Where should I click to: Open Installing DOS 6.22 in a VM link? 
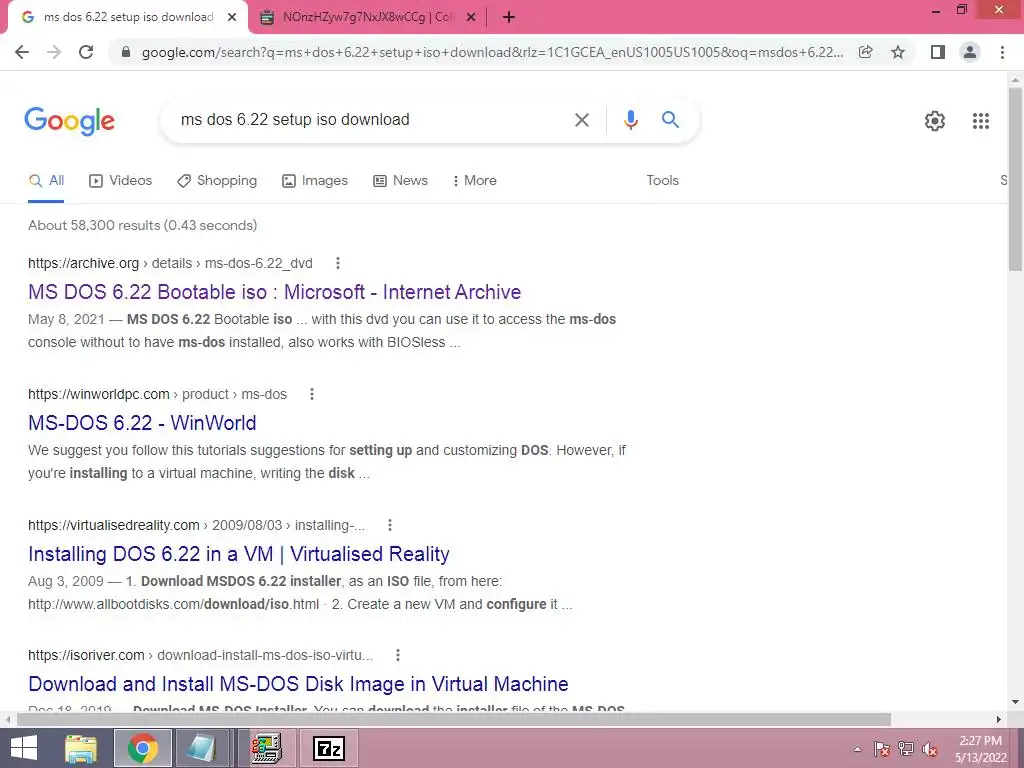[238, 554]
